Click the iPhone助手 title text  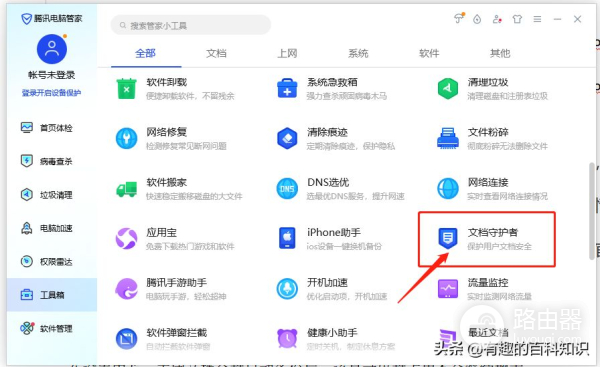[x=334, y=232]
